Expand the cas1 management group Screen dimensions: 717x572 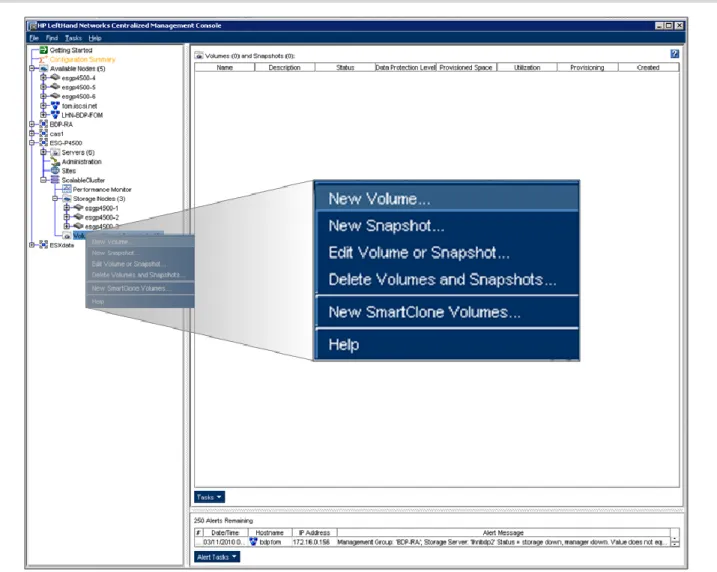point(32,134)
